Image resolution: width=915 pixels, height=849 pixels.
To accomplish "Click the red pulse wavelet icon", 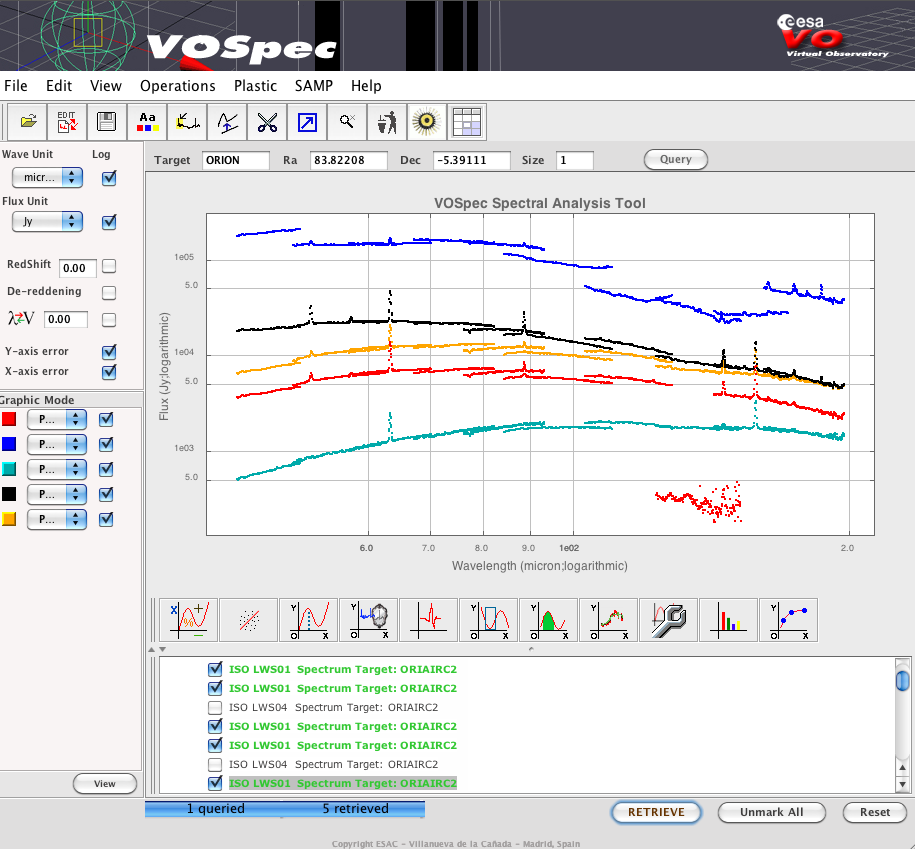I will tap(429, 620).
